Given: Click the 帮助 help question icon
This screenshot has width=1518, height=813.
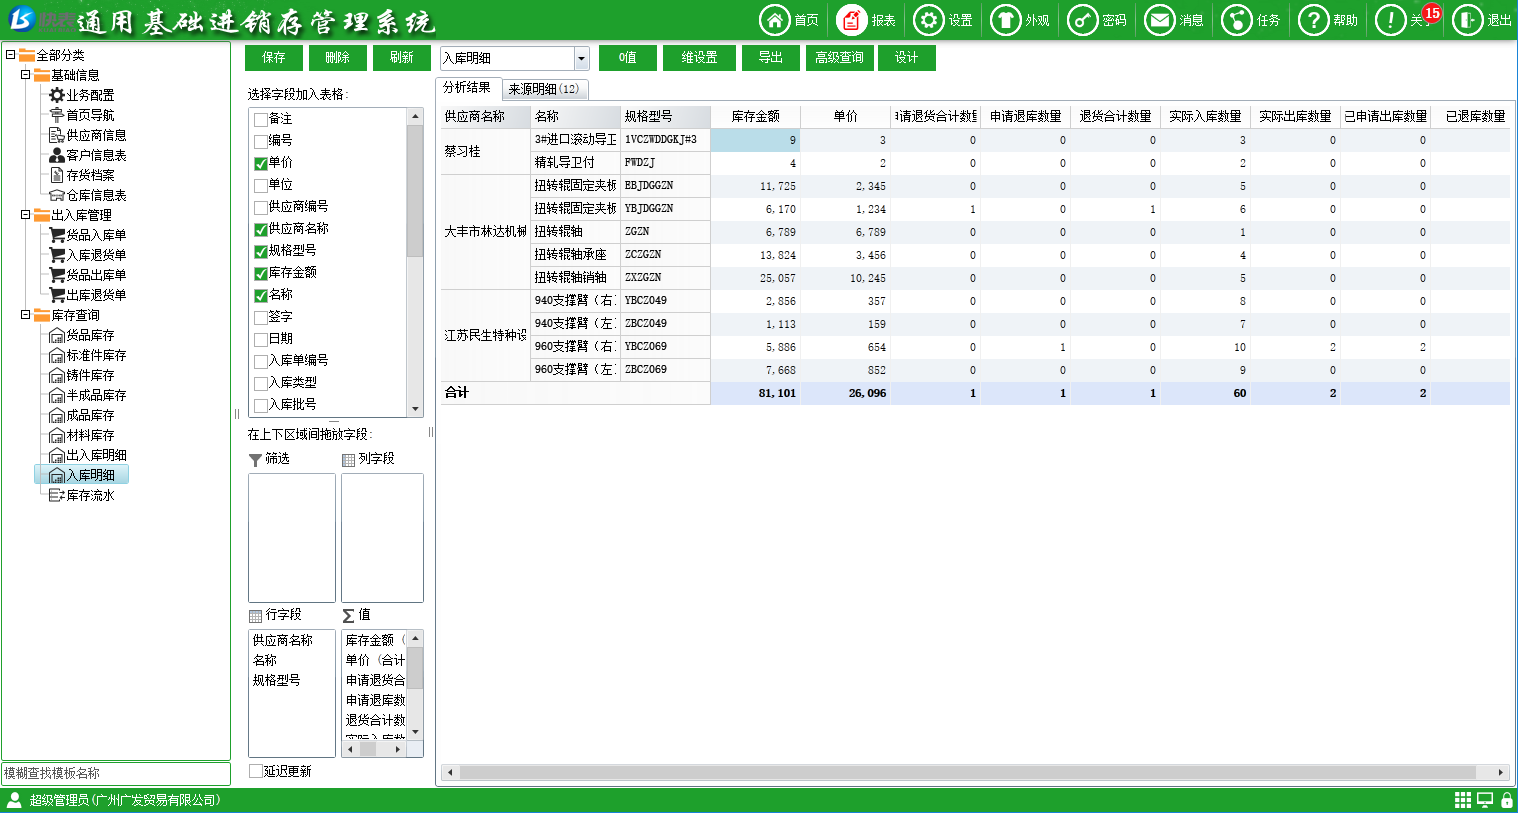Looking at the screenshot, I should click(1314, 20).
